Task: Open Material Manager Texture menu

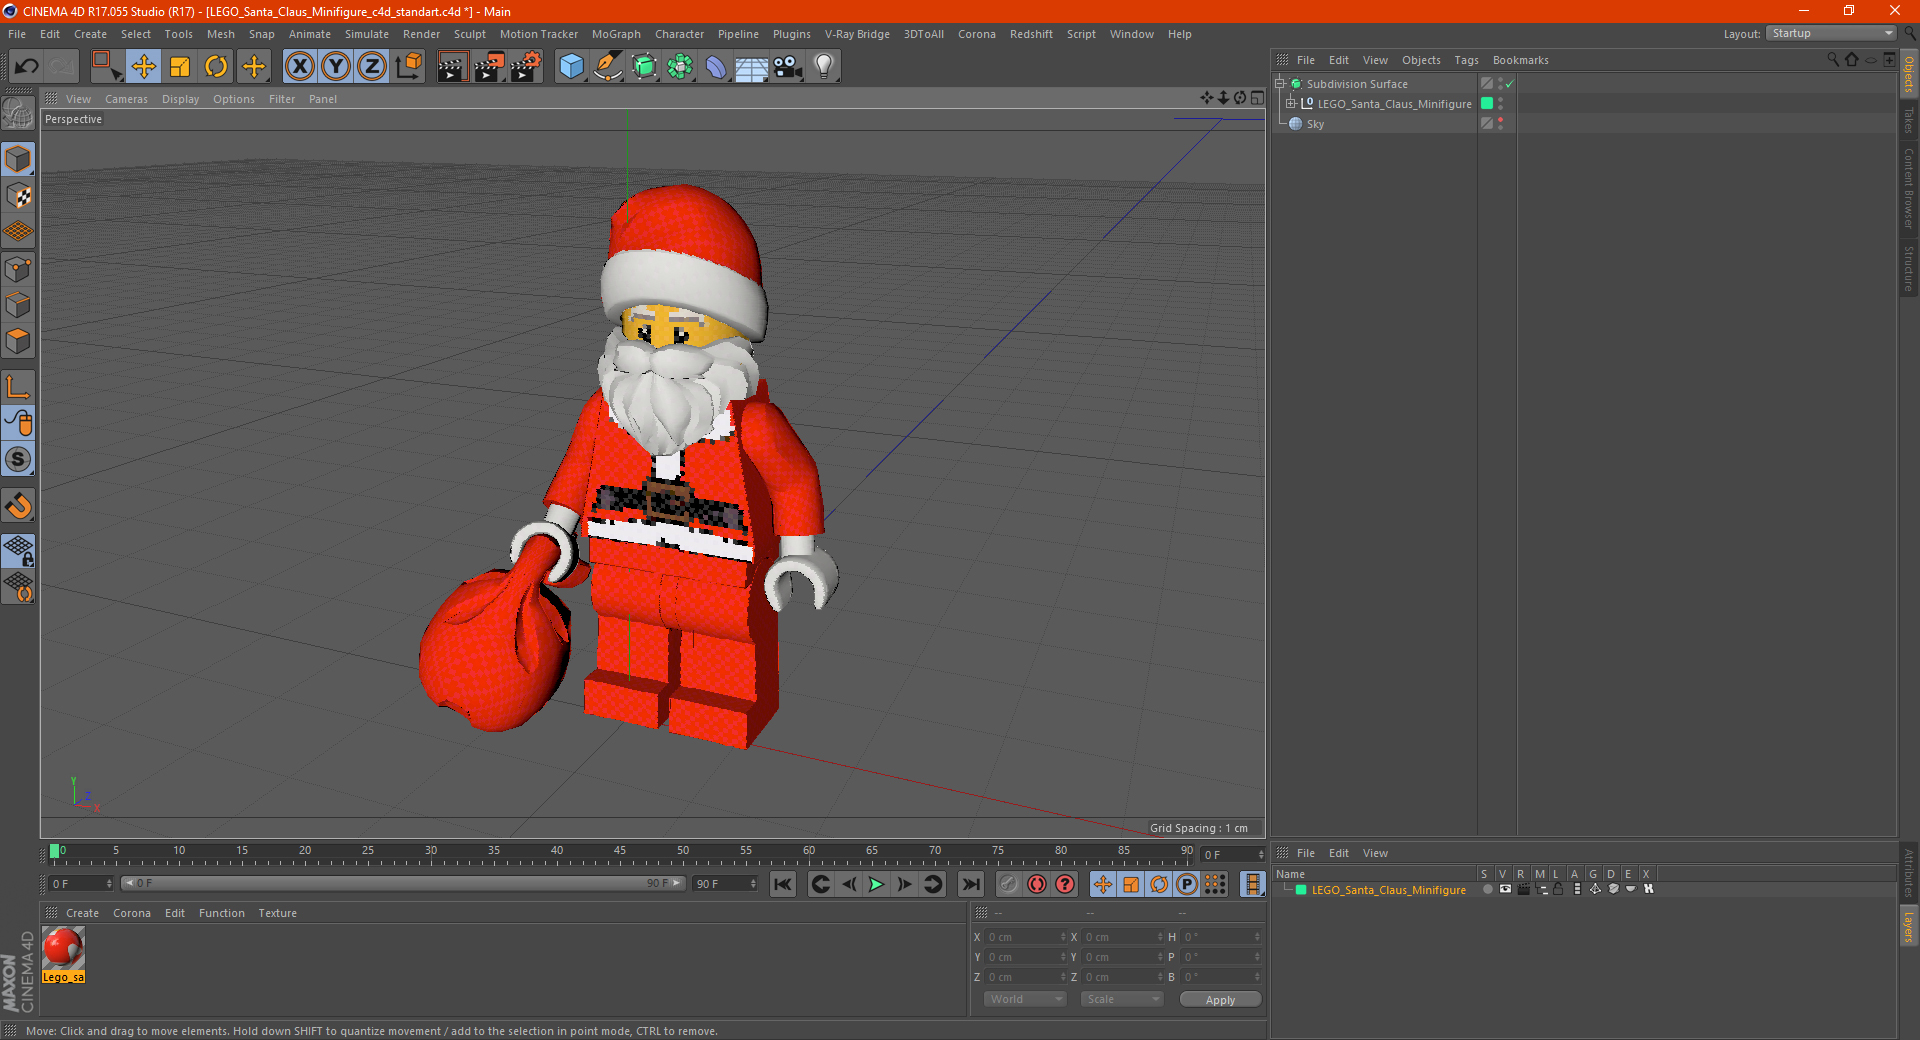Action: (x=277, y=913)
